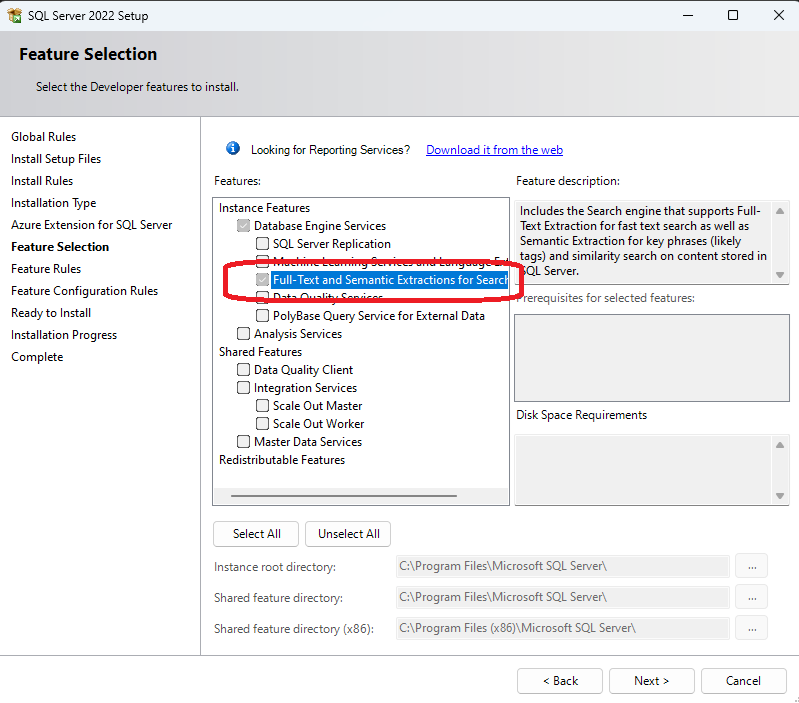
Task: Enable PolyBase Query Service for External Data
Action: (262, 316)
